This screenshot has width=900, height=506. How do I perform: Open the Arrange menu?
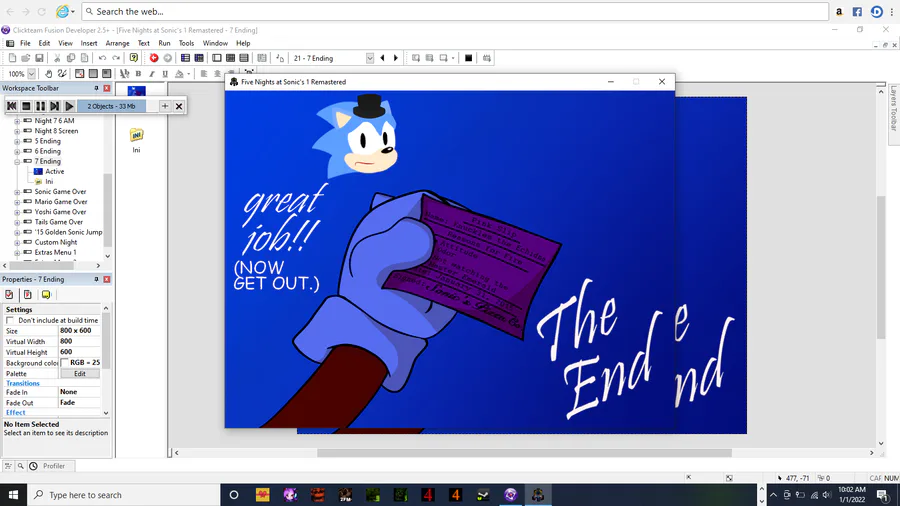click(x=118, y=43)
